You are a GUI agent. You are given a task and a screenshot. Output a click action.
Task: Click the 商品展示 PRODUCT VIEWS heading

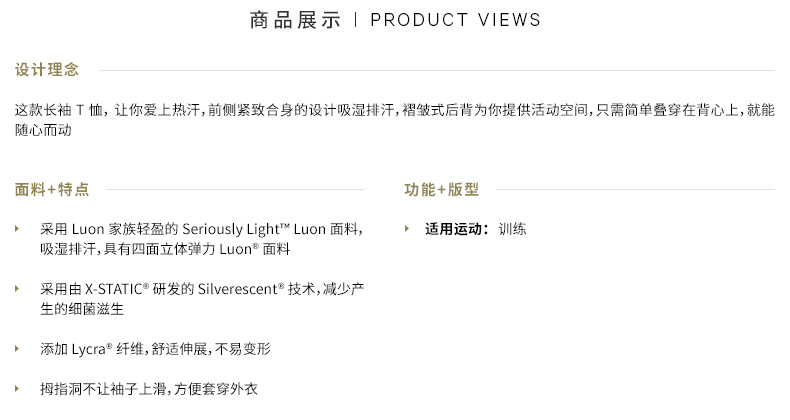click(x=396, y=20)
